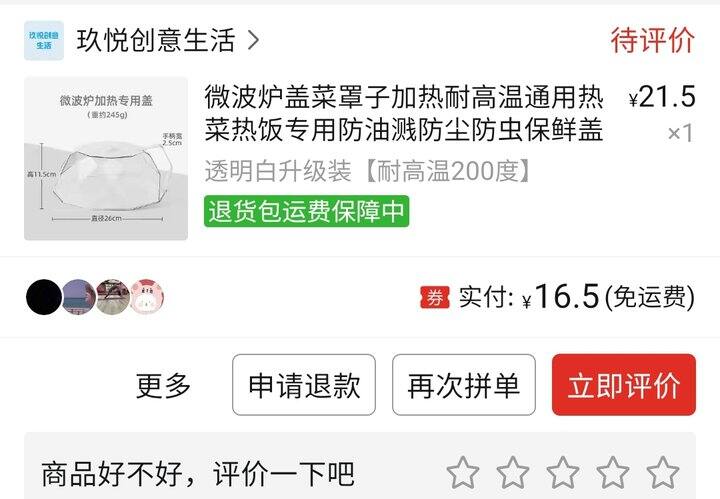Expand the 更多 options menu
The width and height of the screenshot is (720, 499).
(163, 385)
